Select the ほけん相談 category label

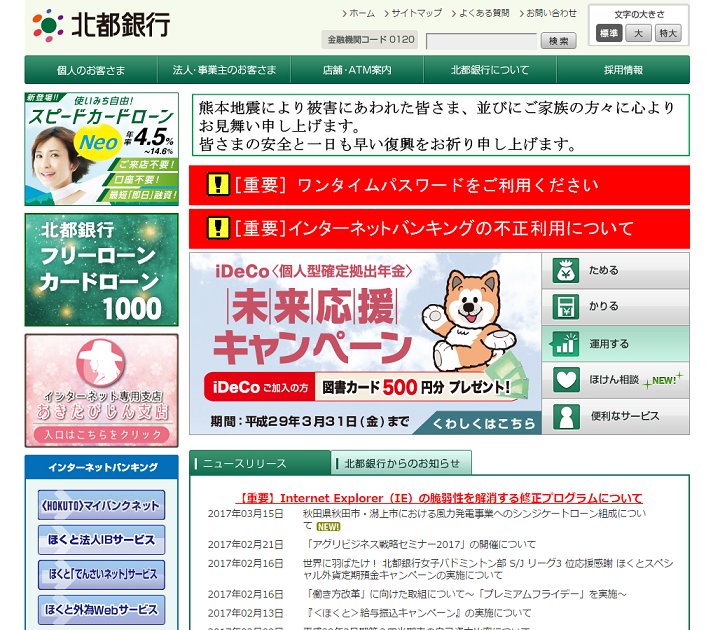(x=614, y=380)
